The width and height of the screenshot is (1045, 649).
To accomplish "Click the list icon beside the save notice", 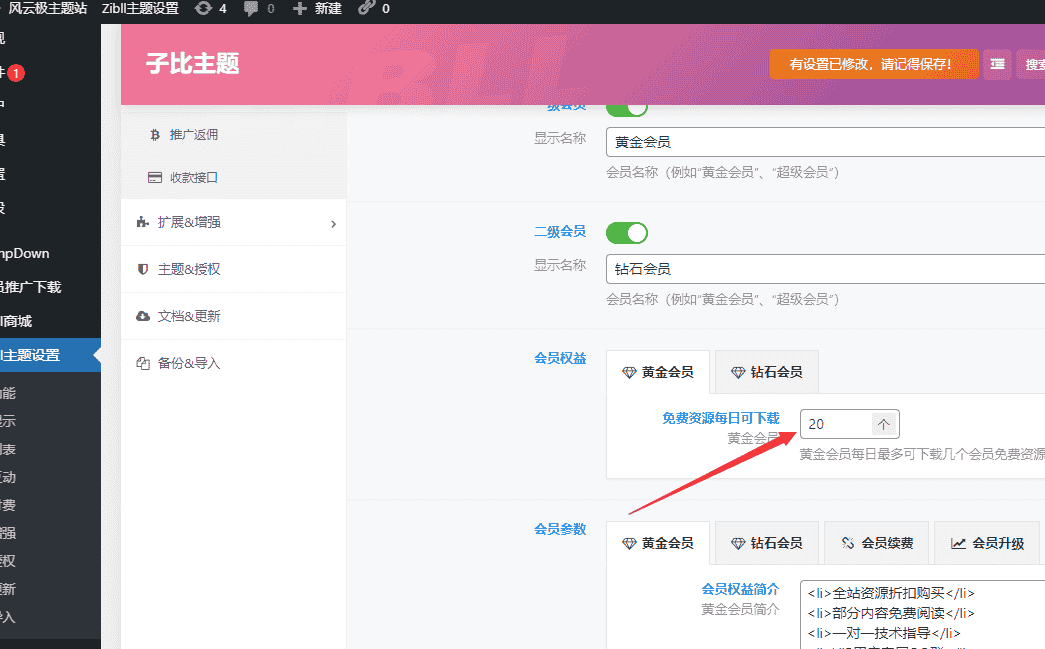I will click(x=997, y=64).
